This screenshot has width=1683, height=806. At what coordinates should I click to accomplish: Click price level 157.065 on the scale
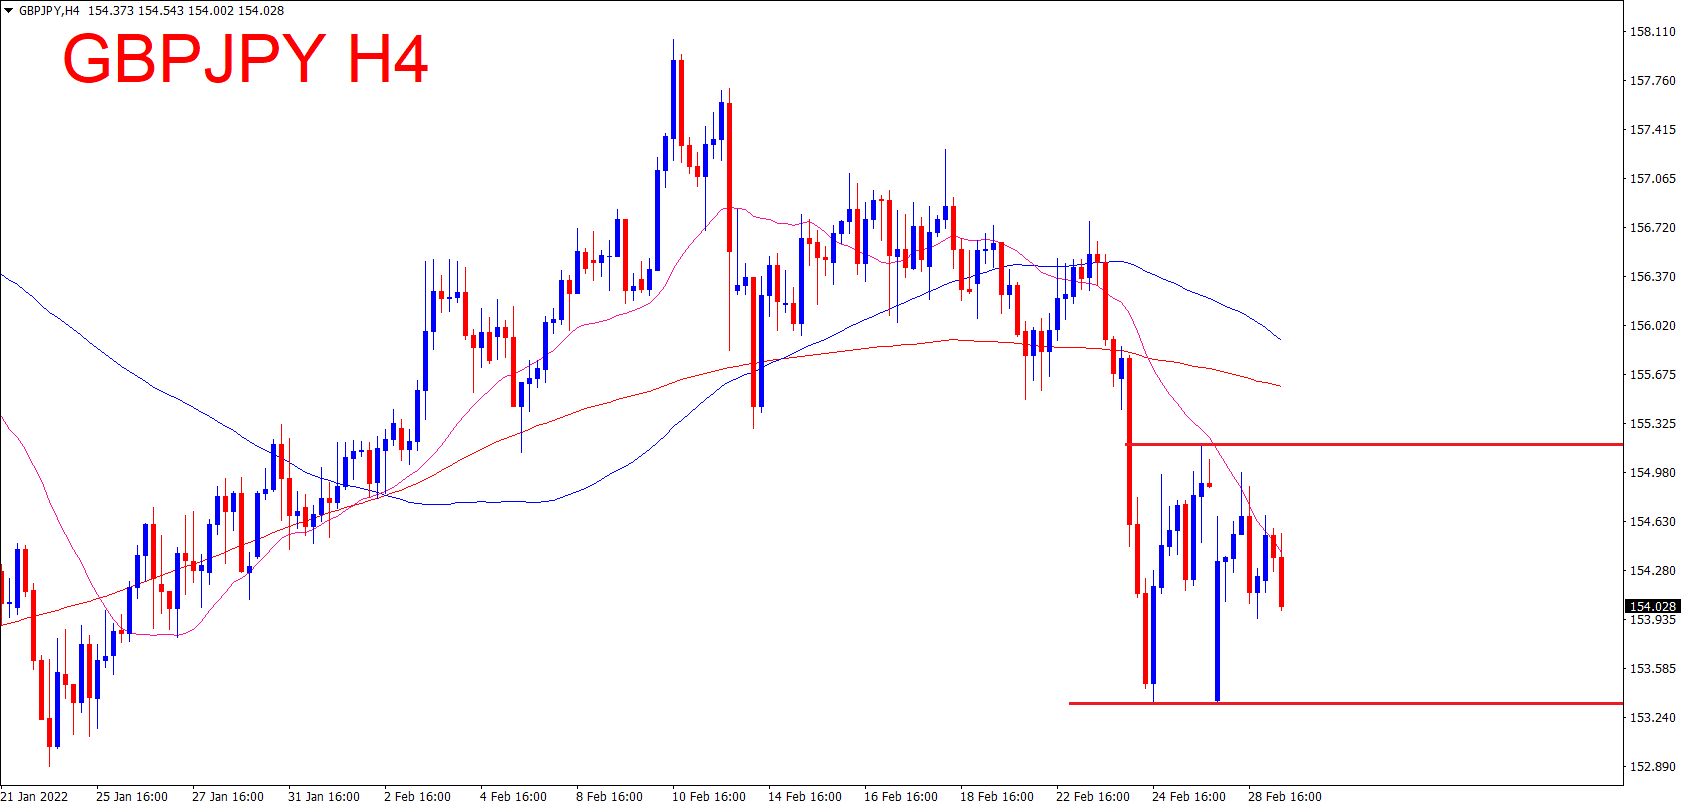tap(1653, 179)
